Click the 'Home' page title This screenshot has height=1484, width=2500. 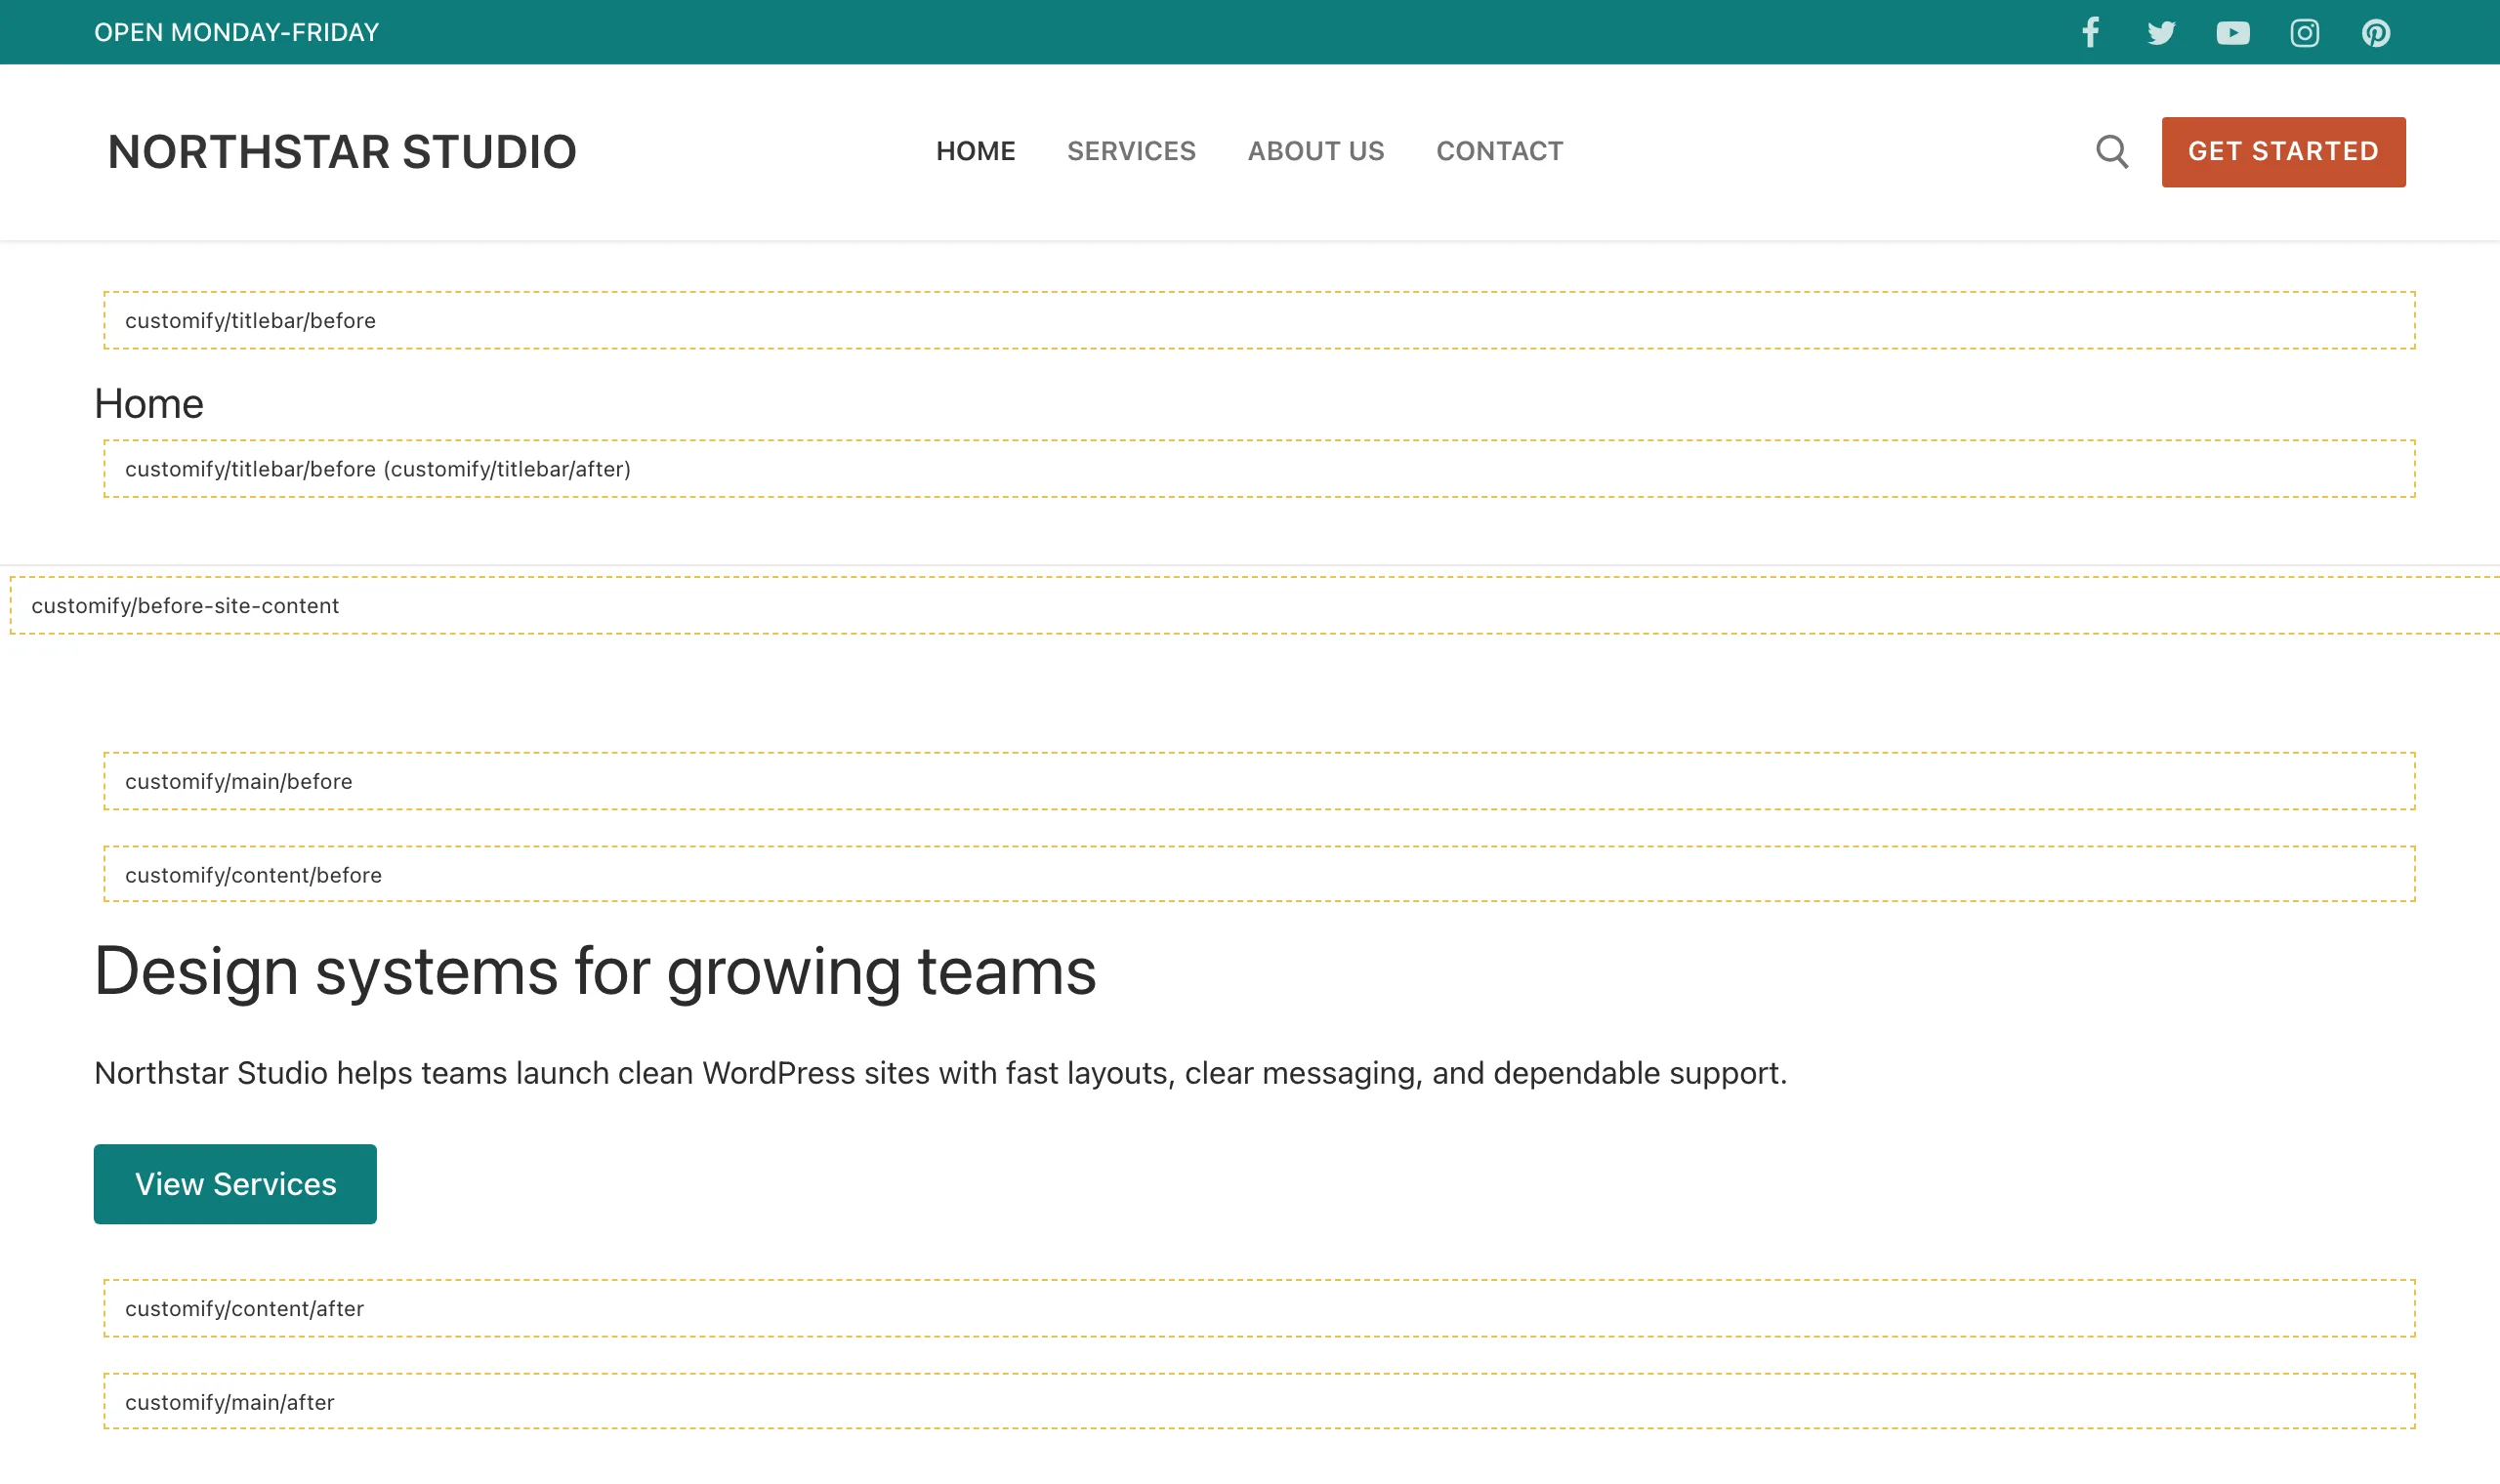[x=149, y=404]
